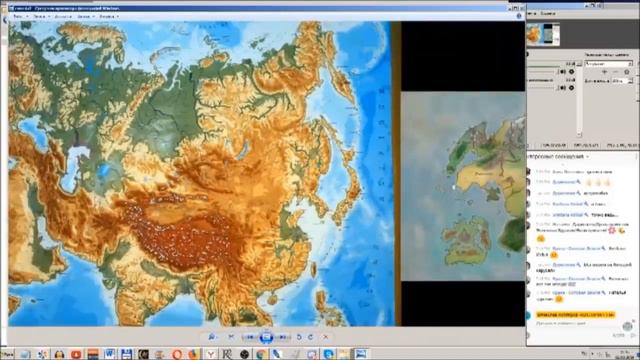Screen dimensions: 640x360
Task: Launch Opera browser from the taskbar
Action: (177, 354)
